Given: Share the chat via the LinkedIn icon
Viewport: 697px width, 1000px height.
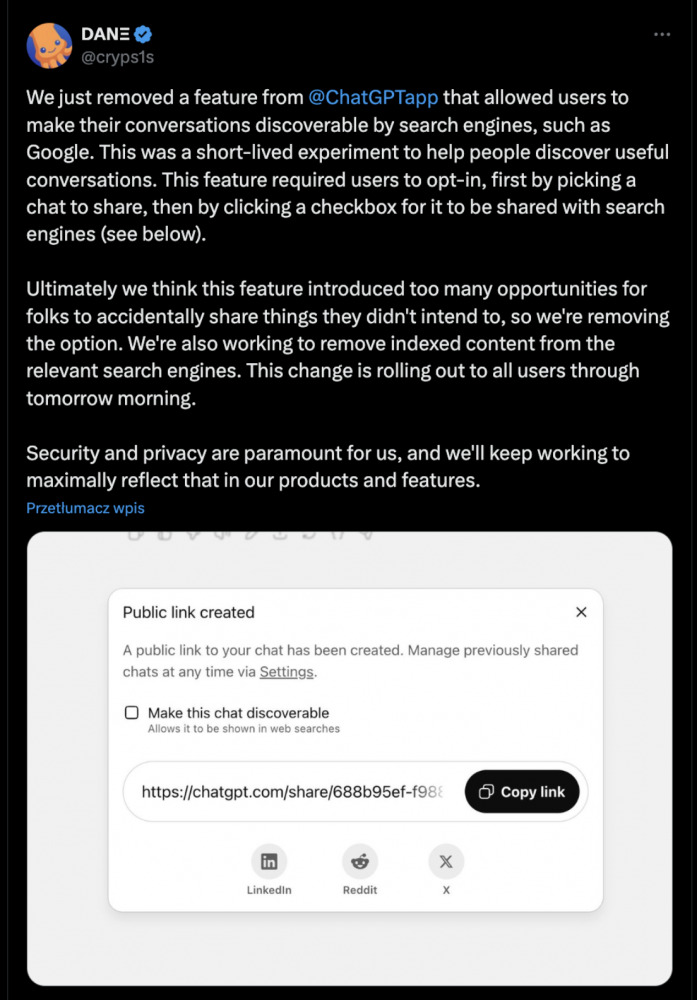Looking at the screenshot, I should (269, 862).
